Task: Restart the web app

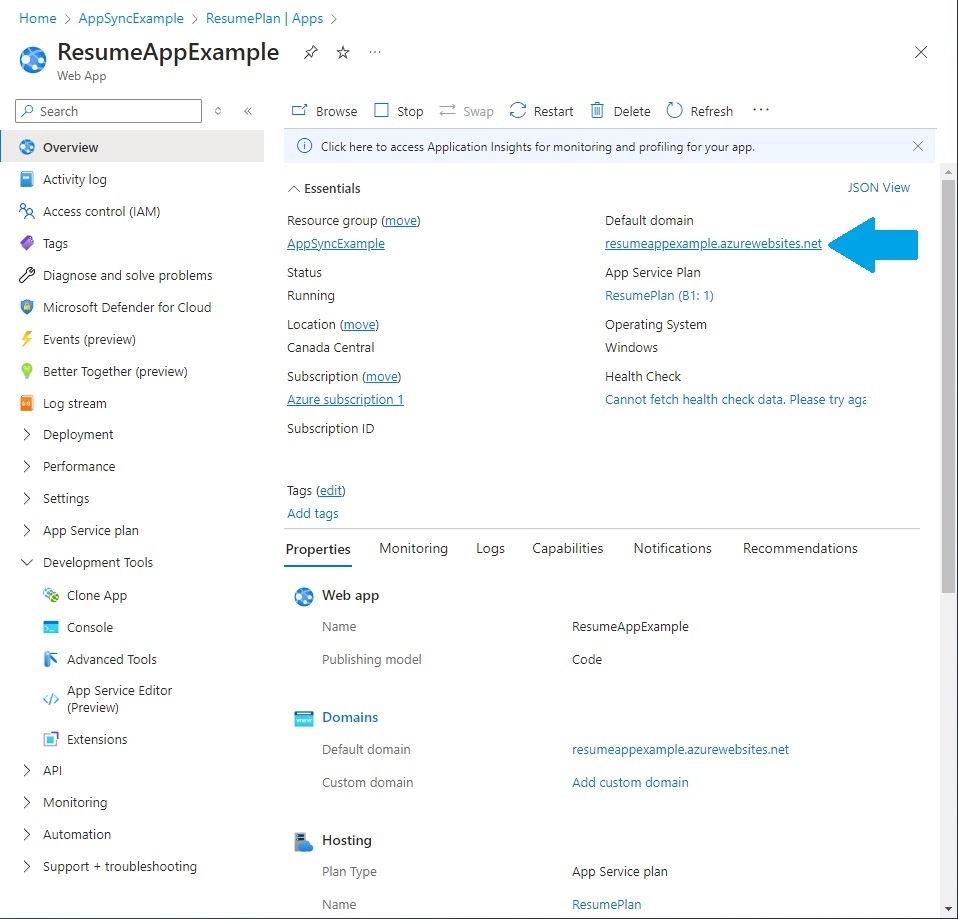Action: point(541,111)
